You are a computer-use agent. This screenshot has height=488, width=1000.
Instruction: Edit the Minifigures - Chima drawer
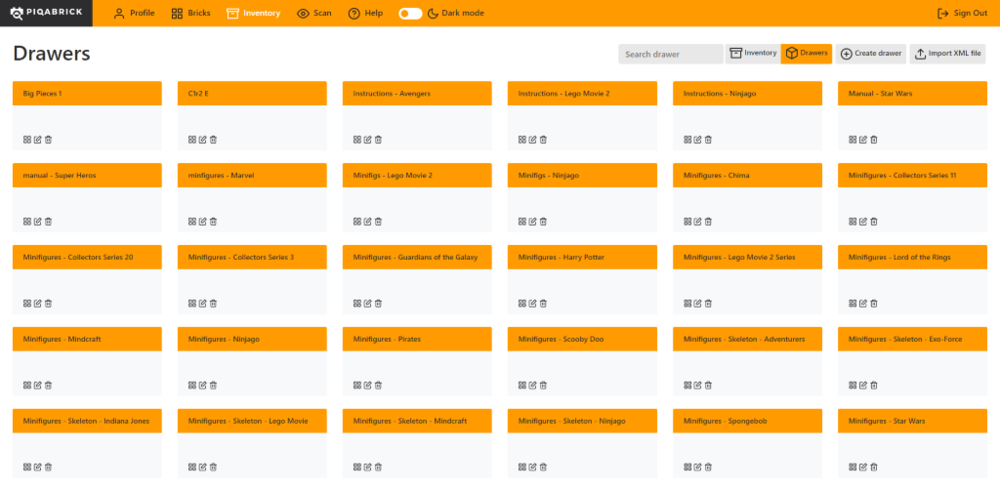click(698, 221)
